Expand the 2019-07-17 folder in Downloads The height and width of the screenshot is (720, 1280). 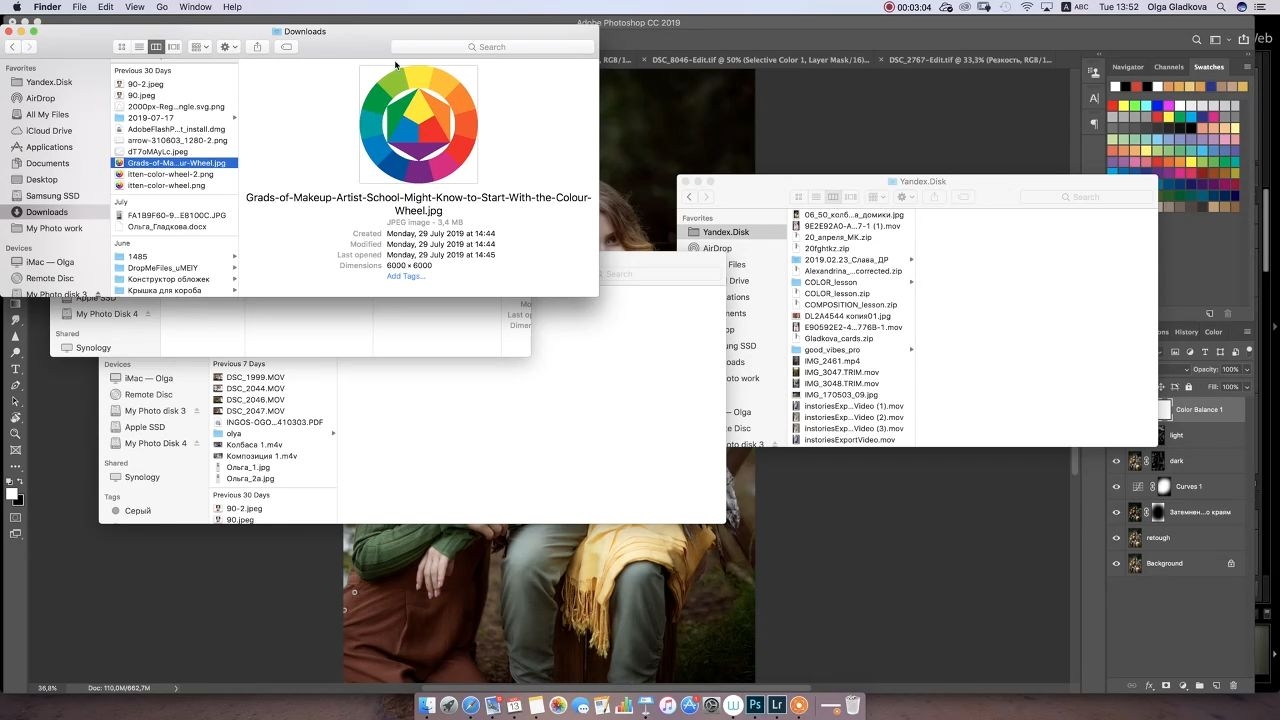pyautogui.click(x=235, y=118)
